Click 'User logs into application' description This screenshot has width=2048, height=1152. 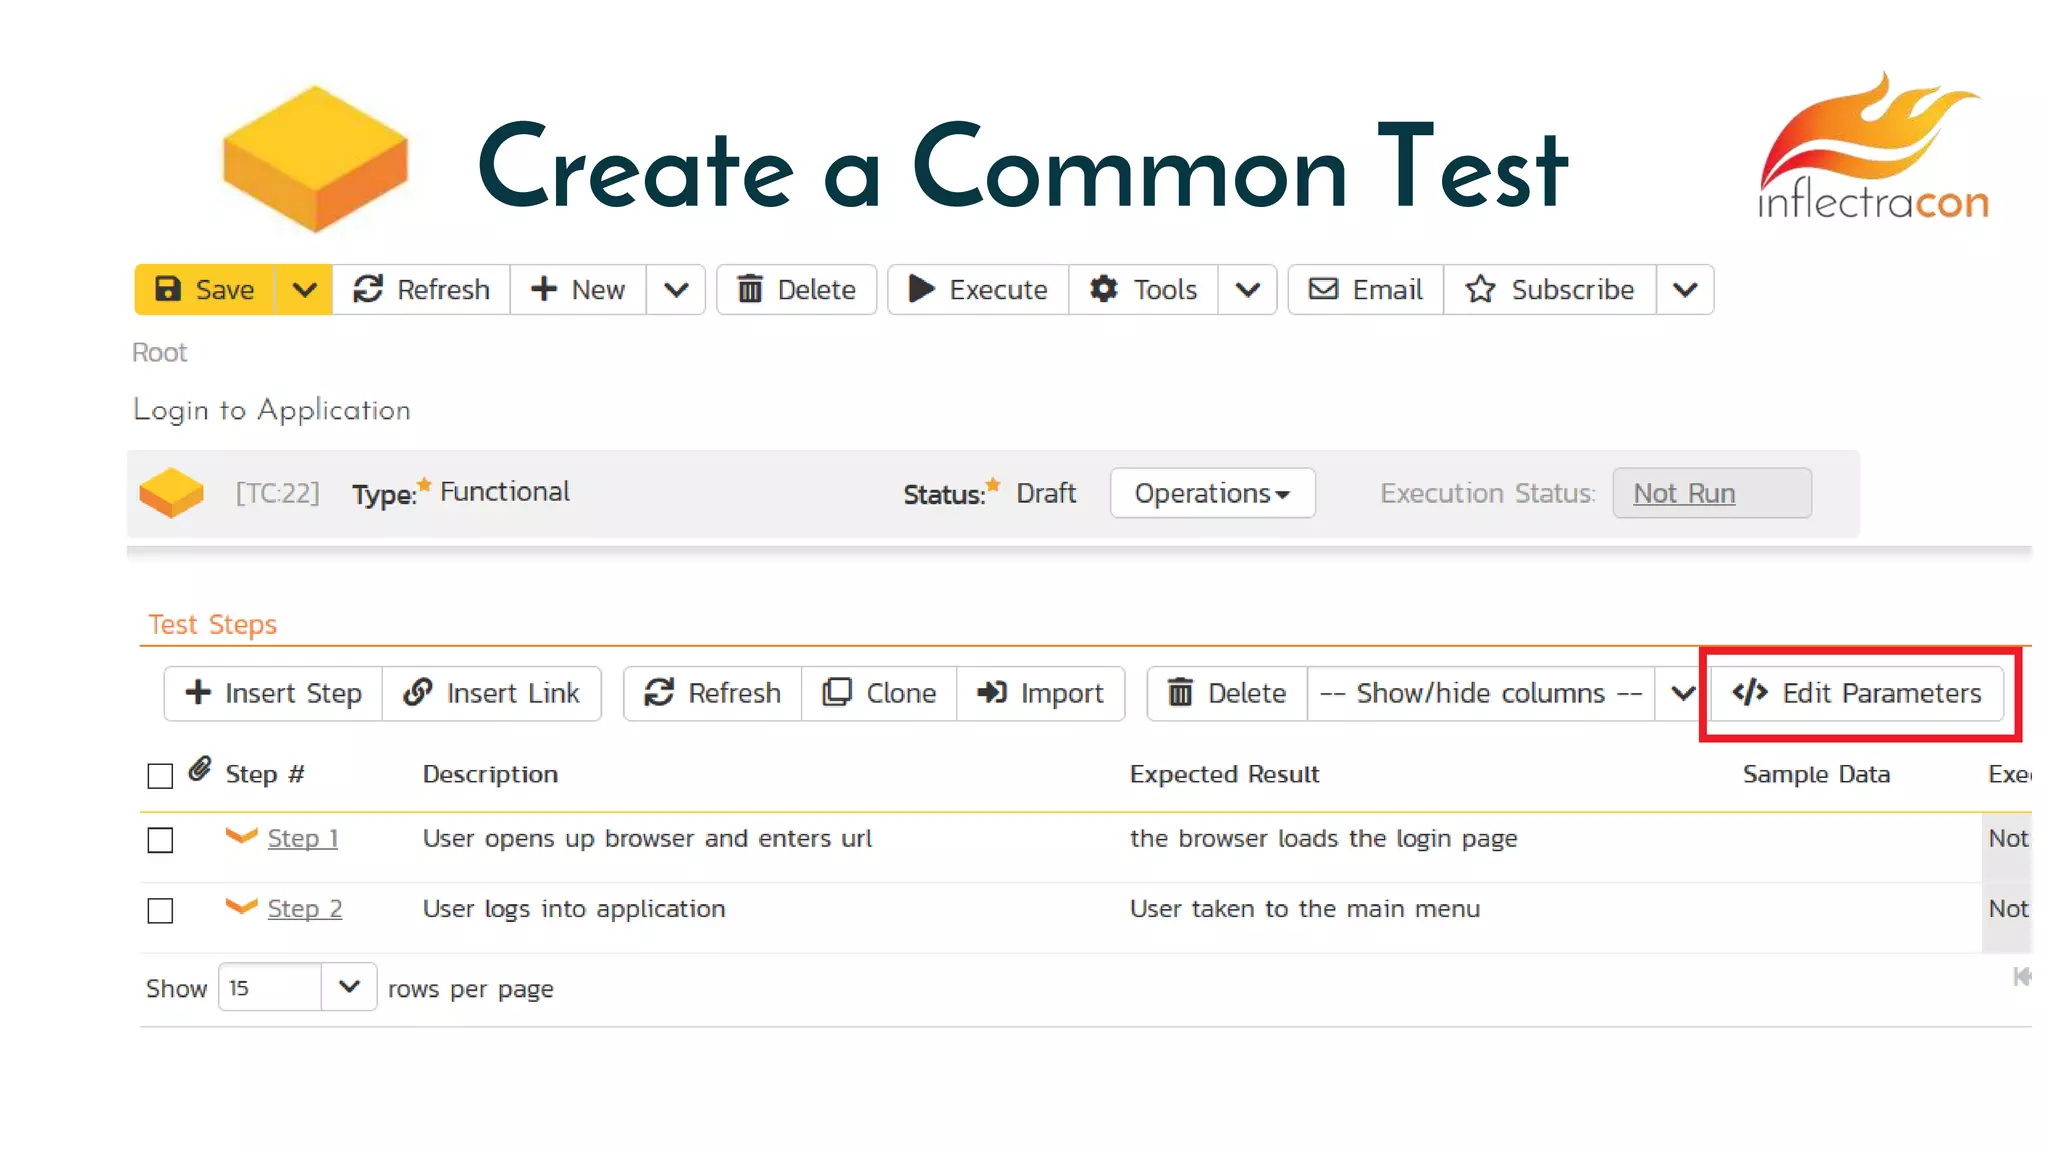(574, 909)
